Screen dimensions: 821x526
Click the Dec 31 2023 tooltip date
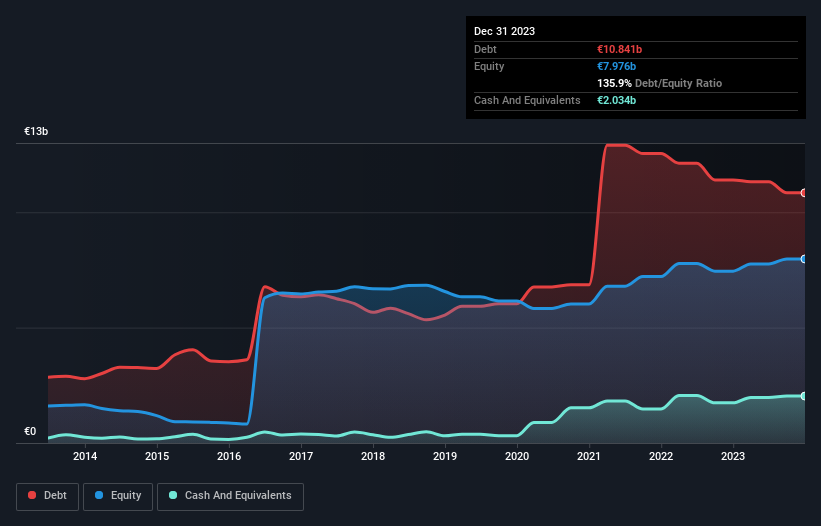(x=504, y=31)
